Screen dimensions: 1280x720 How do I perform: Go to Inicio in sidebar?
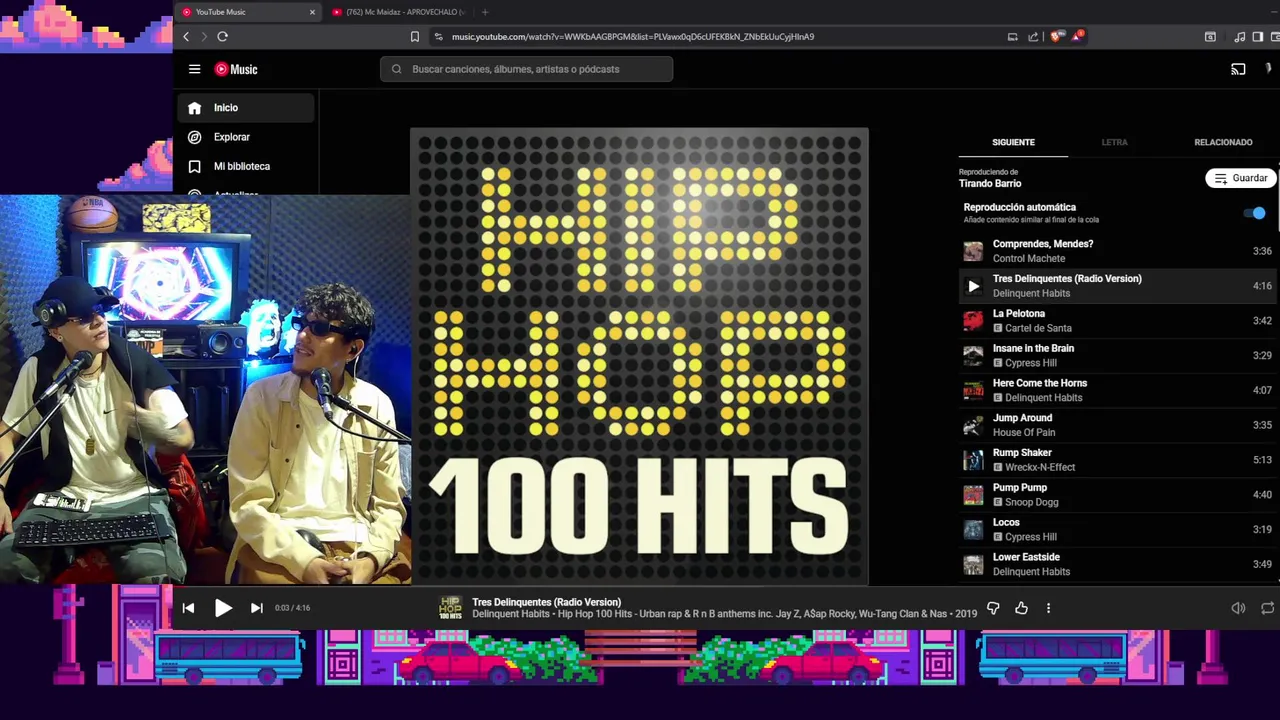tap(246, 108)
